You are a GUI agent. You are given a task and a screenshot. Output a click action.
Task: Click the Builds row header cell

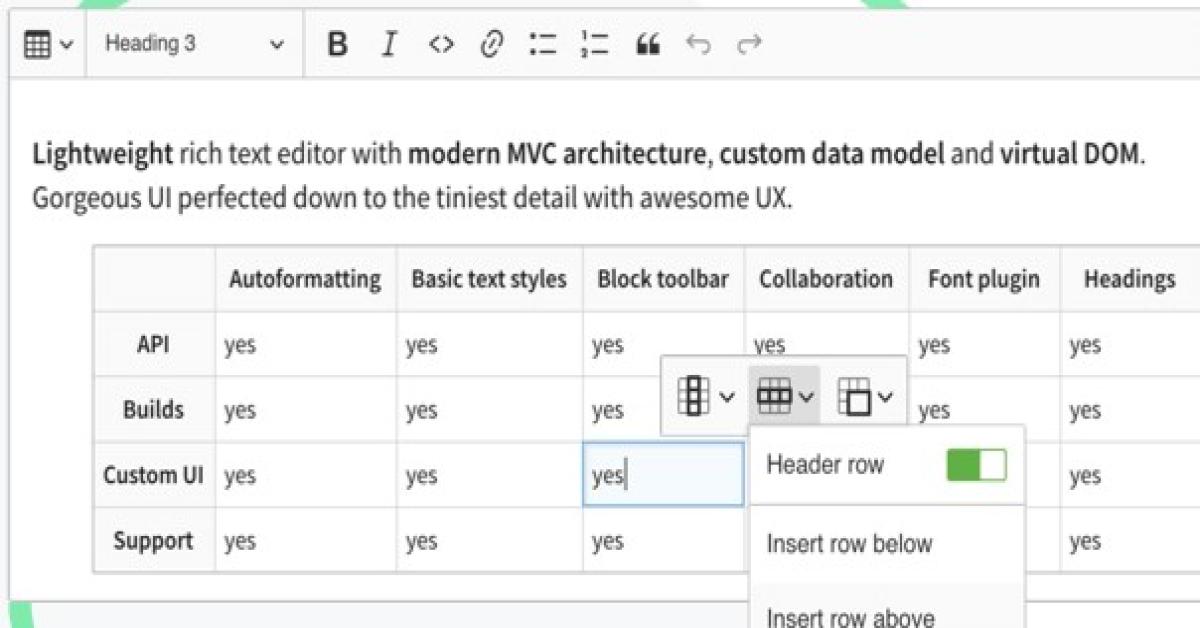click(154, 410)
